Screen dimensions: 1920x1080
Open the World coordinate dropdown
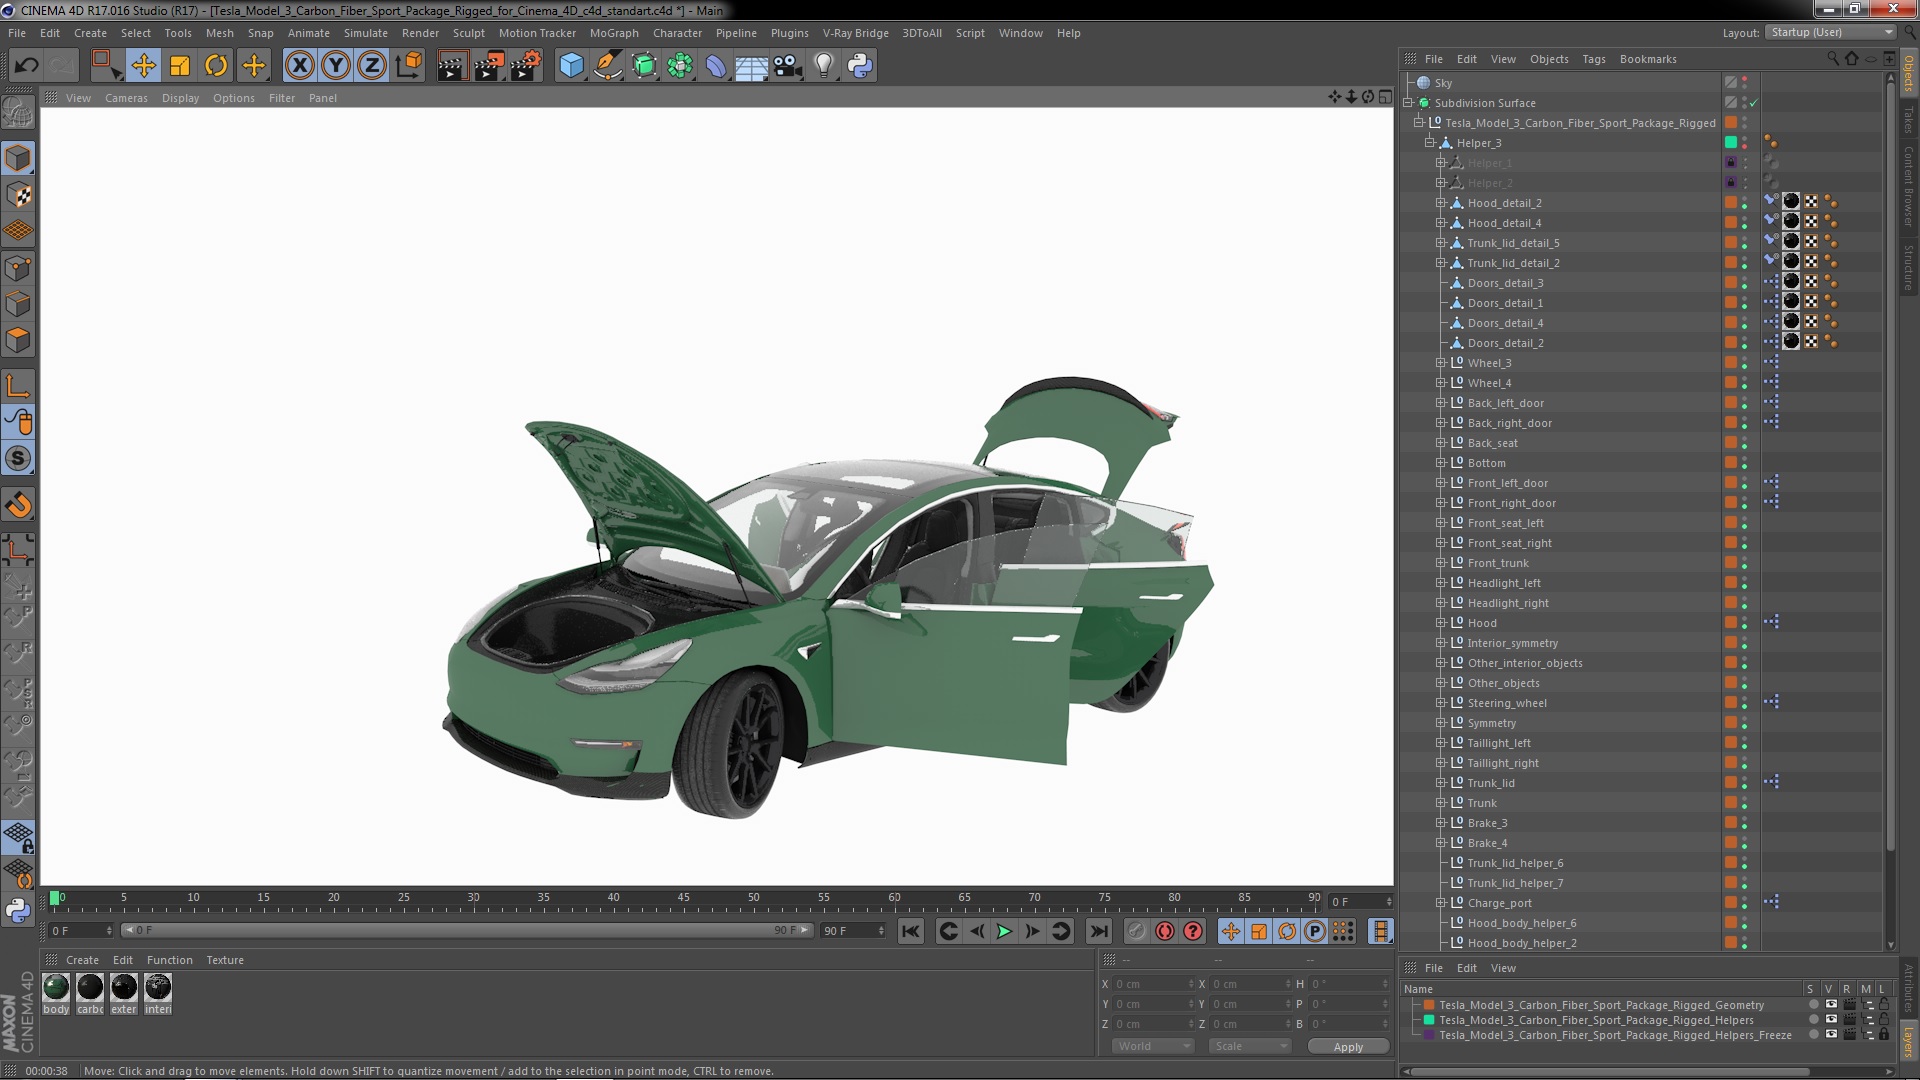[1153, 1046]
